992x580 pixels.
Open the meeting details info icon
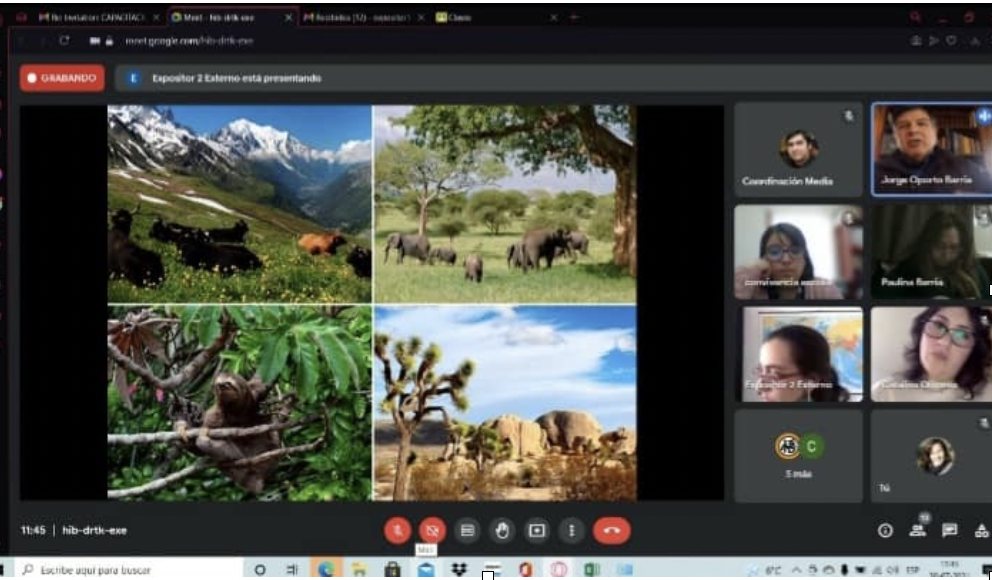pos(885,530)
